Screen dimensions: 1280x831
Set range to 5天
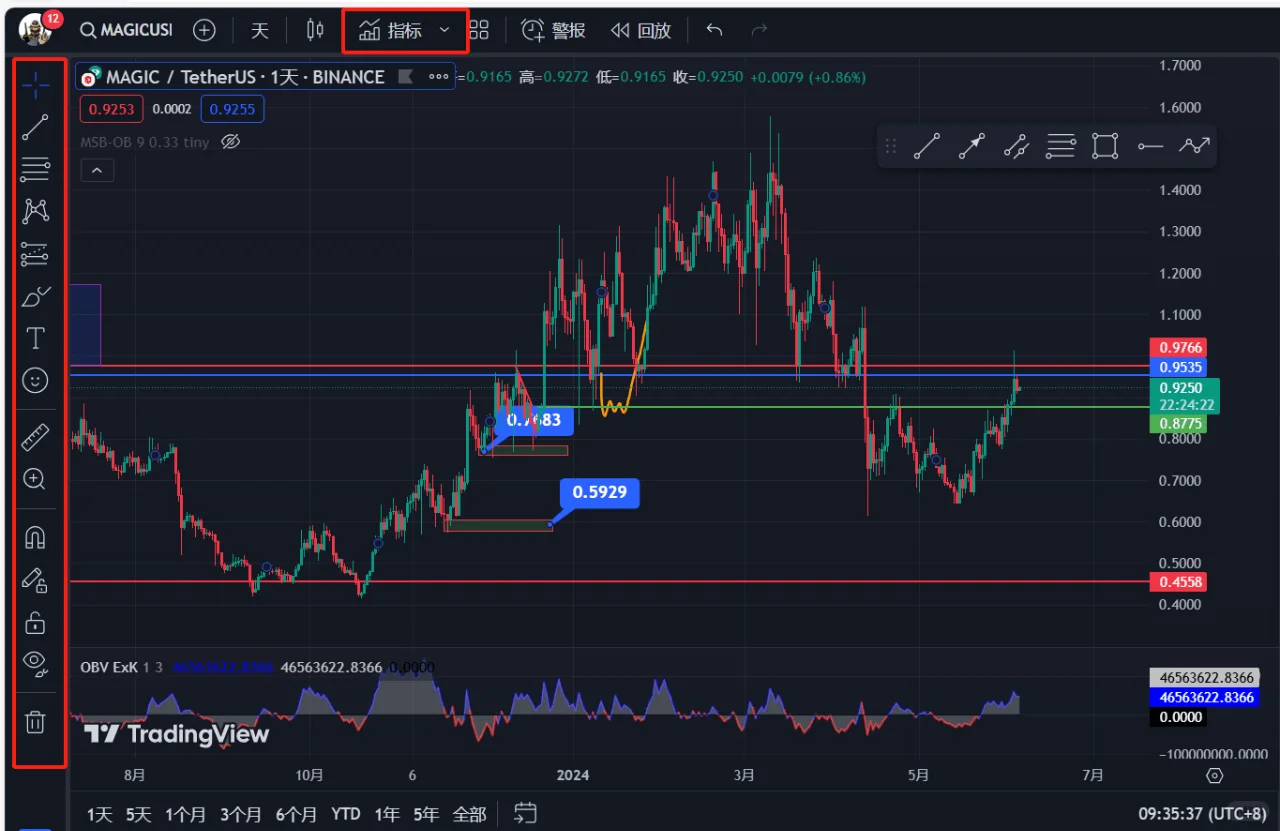tap(138, 814)
